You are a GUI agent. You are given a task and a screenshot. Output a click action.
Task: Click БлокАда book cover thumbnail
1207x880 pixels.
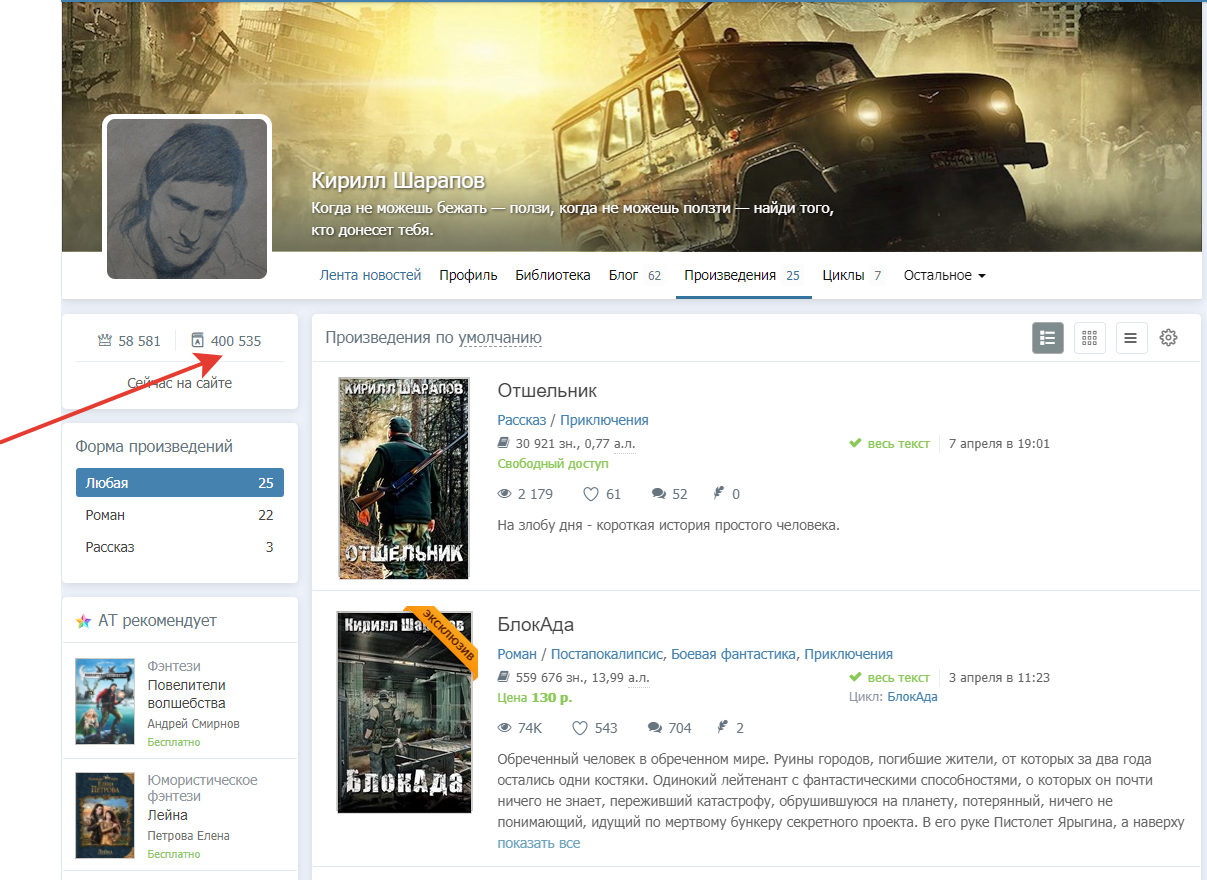click(404, 713)
